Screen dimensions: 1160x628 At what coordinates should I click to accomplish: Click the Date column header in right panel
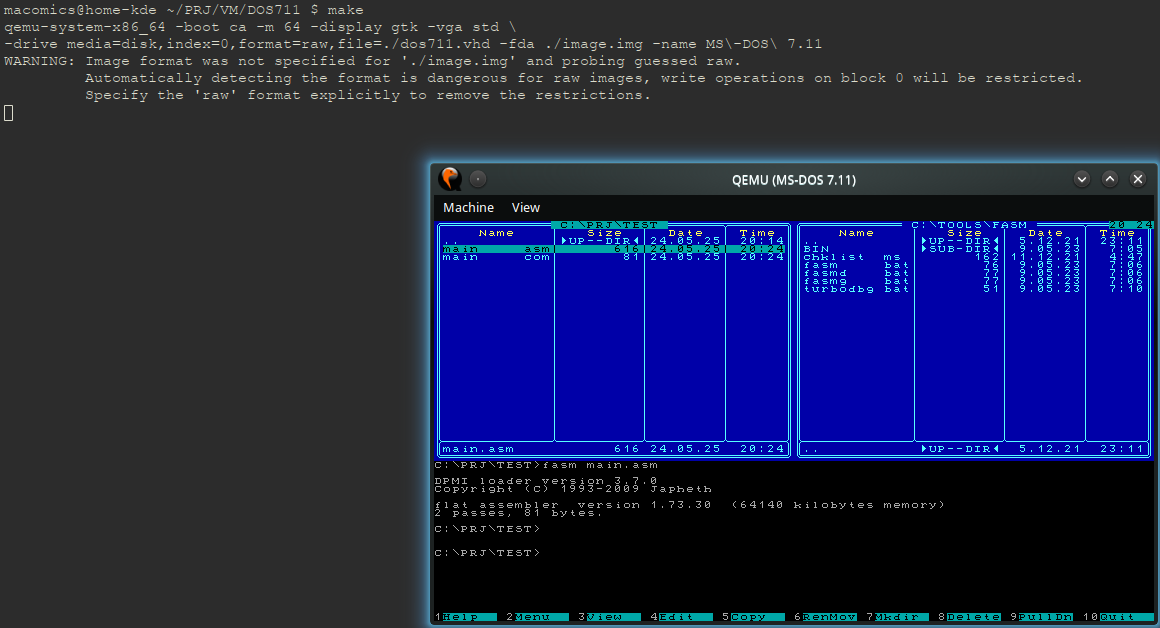(x=1045, y=233)
